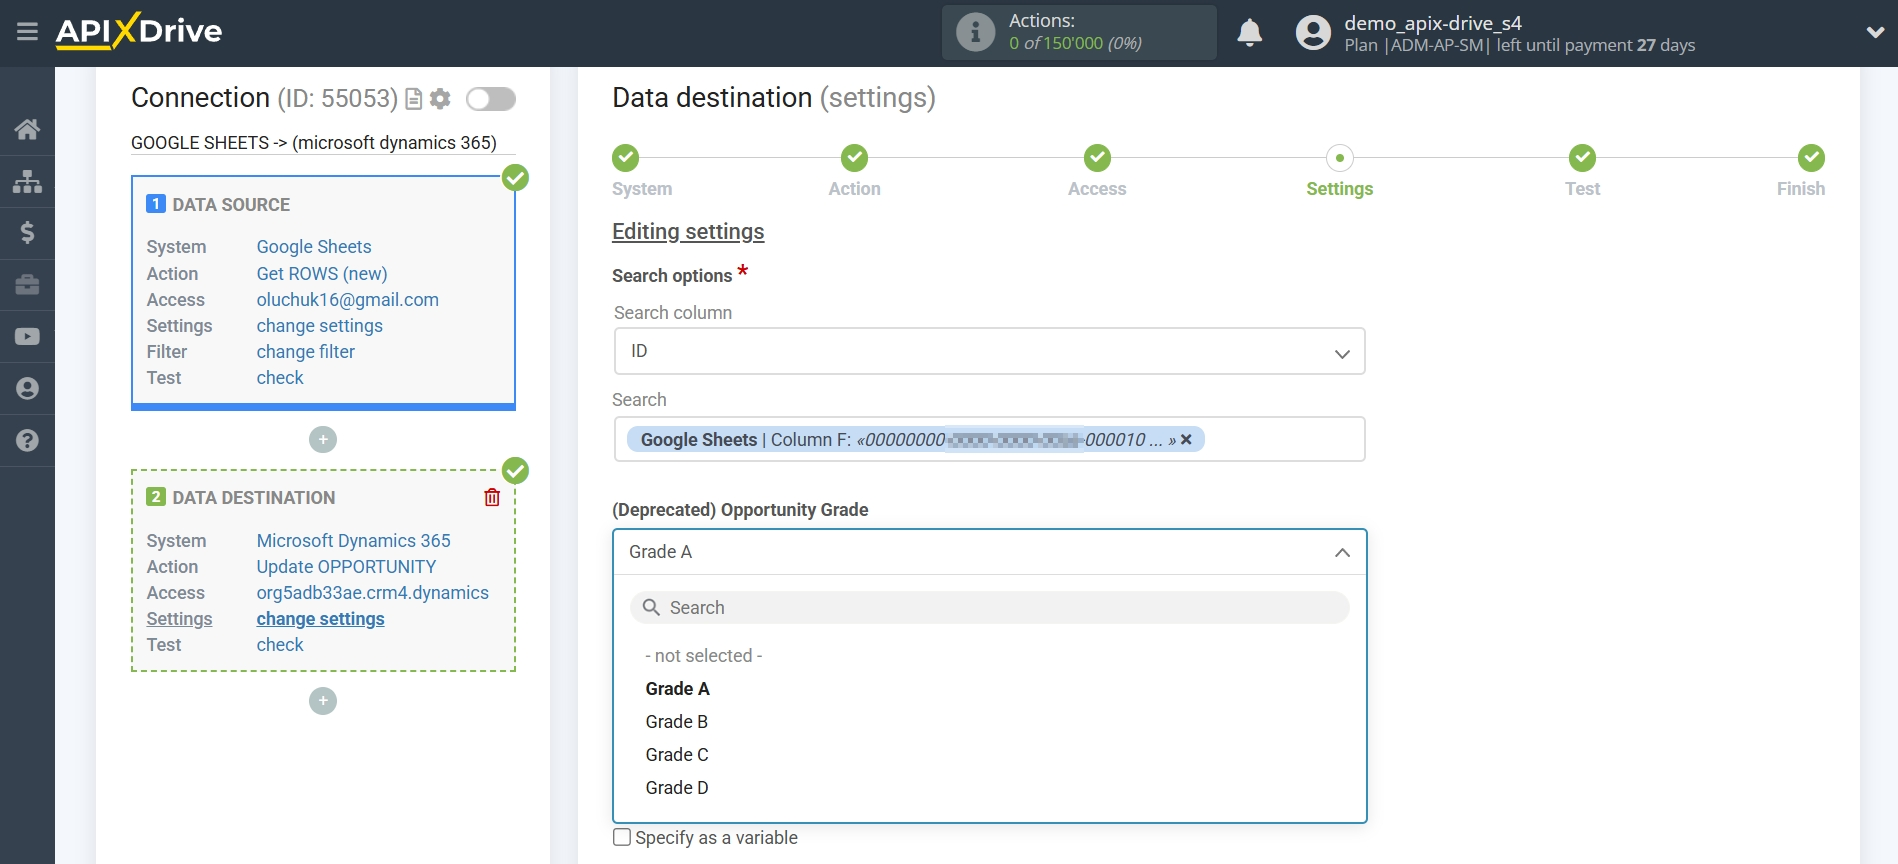Screen dimensions: 1898x864
Task: Enable Specify as a variable checkbox
Action: pos(622,837)
